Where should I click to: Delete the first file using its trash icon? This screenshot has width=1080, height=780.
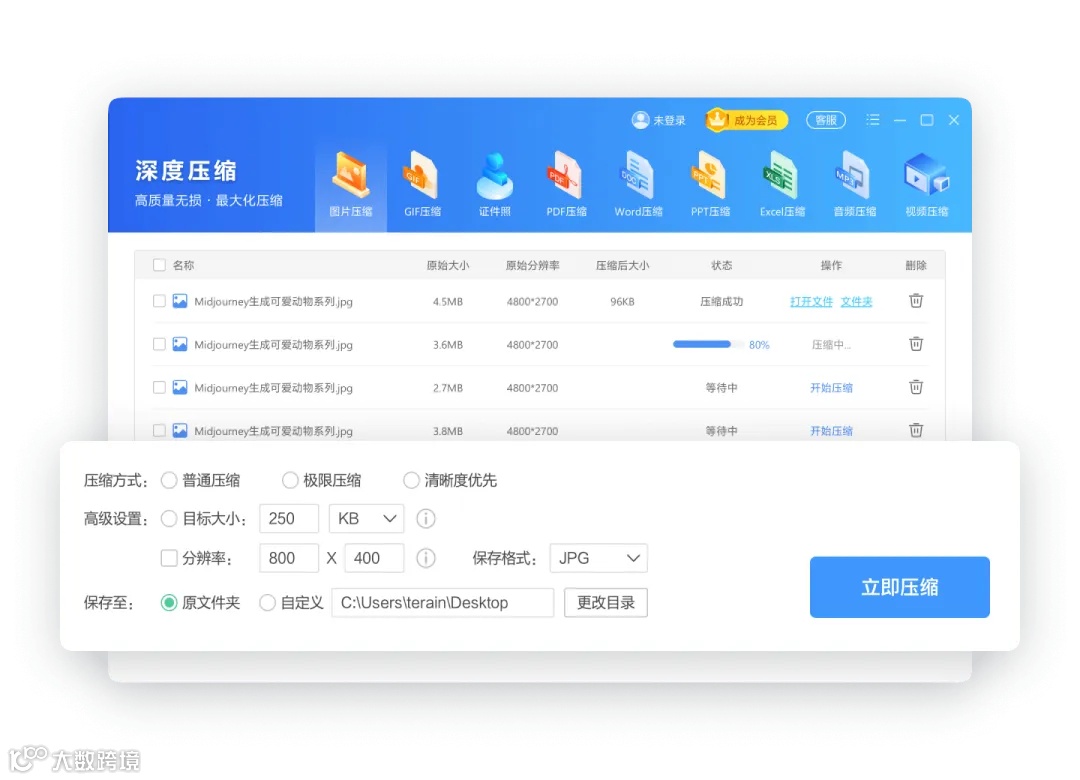(x=916, y=300)
